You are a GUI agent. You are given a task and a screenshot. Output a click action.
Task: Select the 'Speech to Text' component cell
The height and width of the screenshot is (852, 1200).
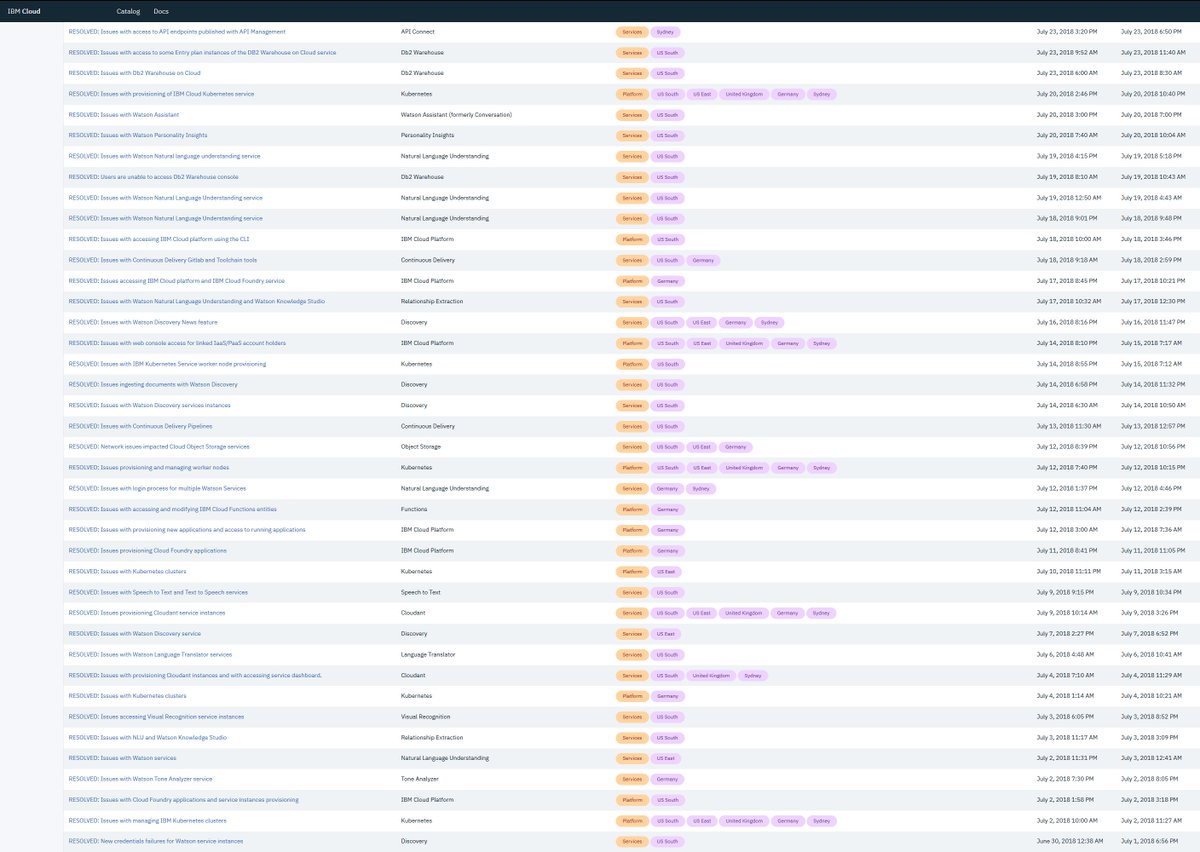tap(421, 592)
